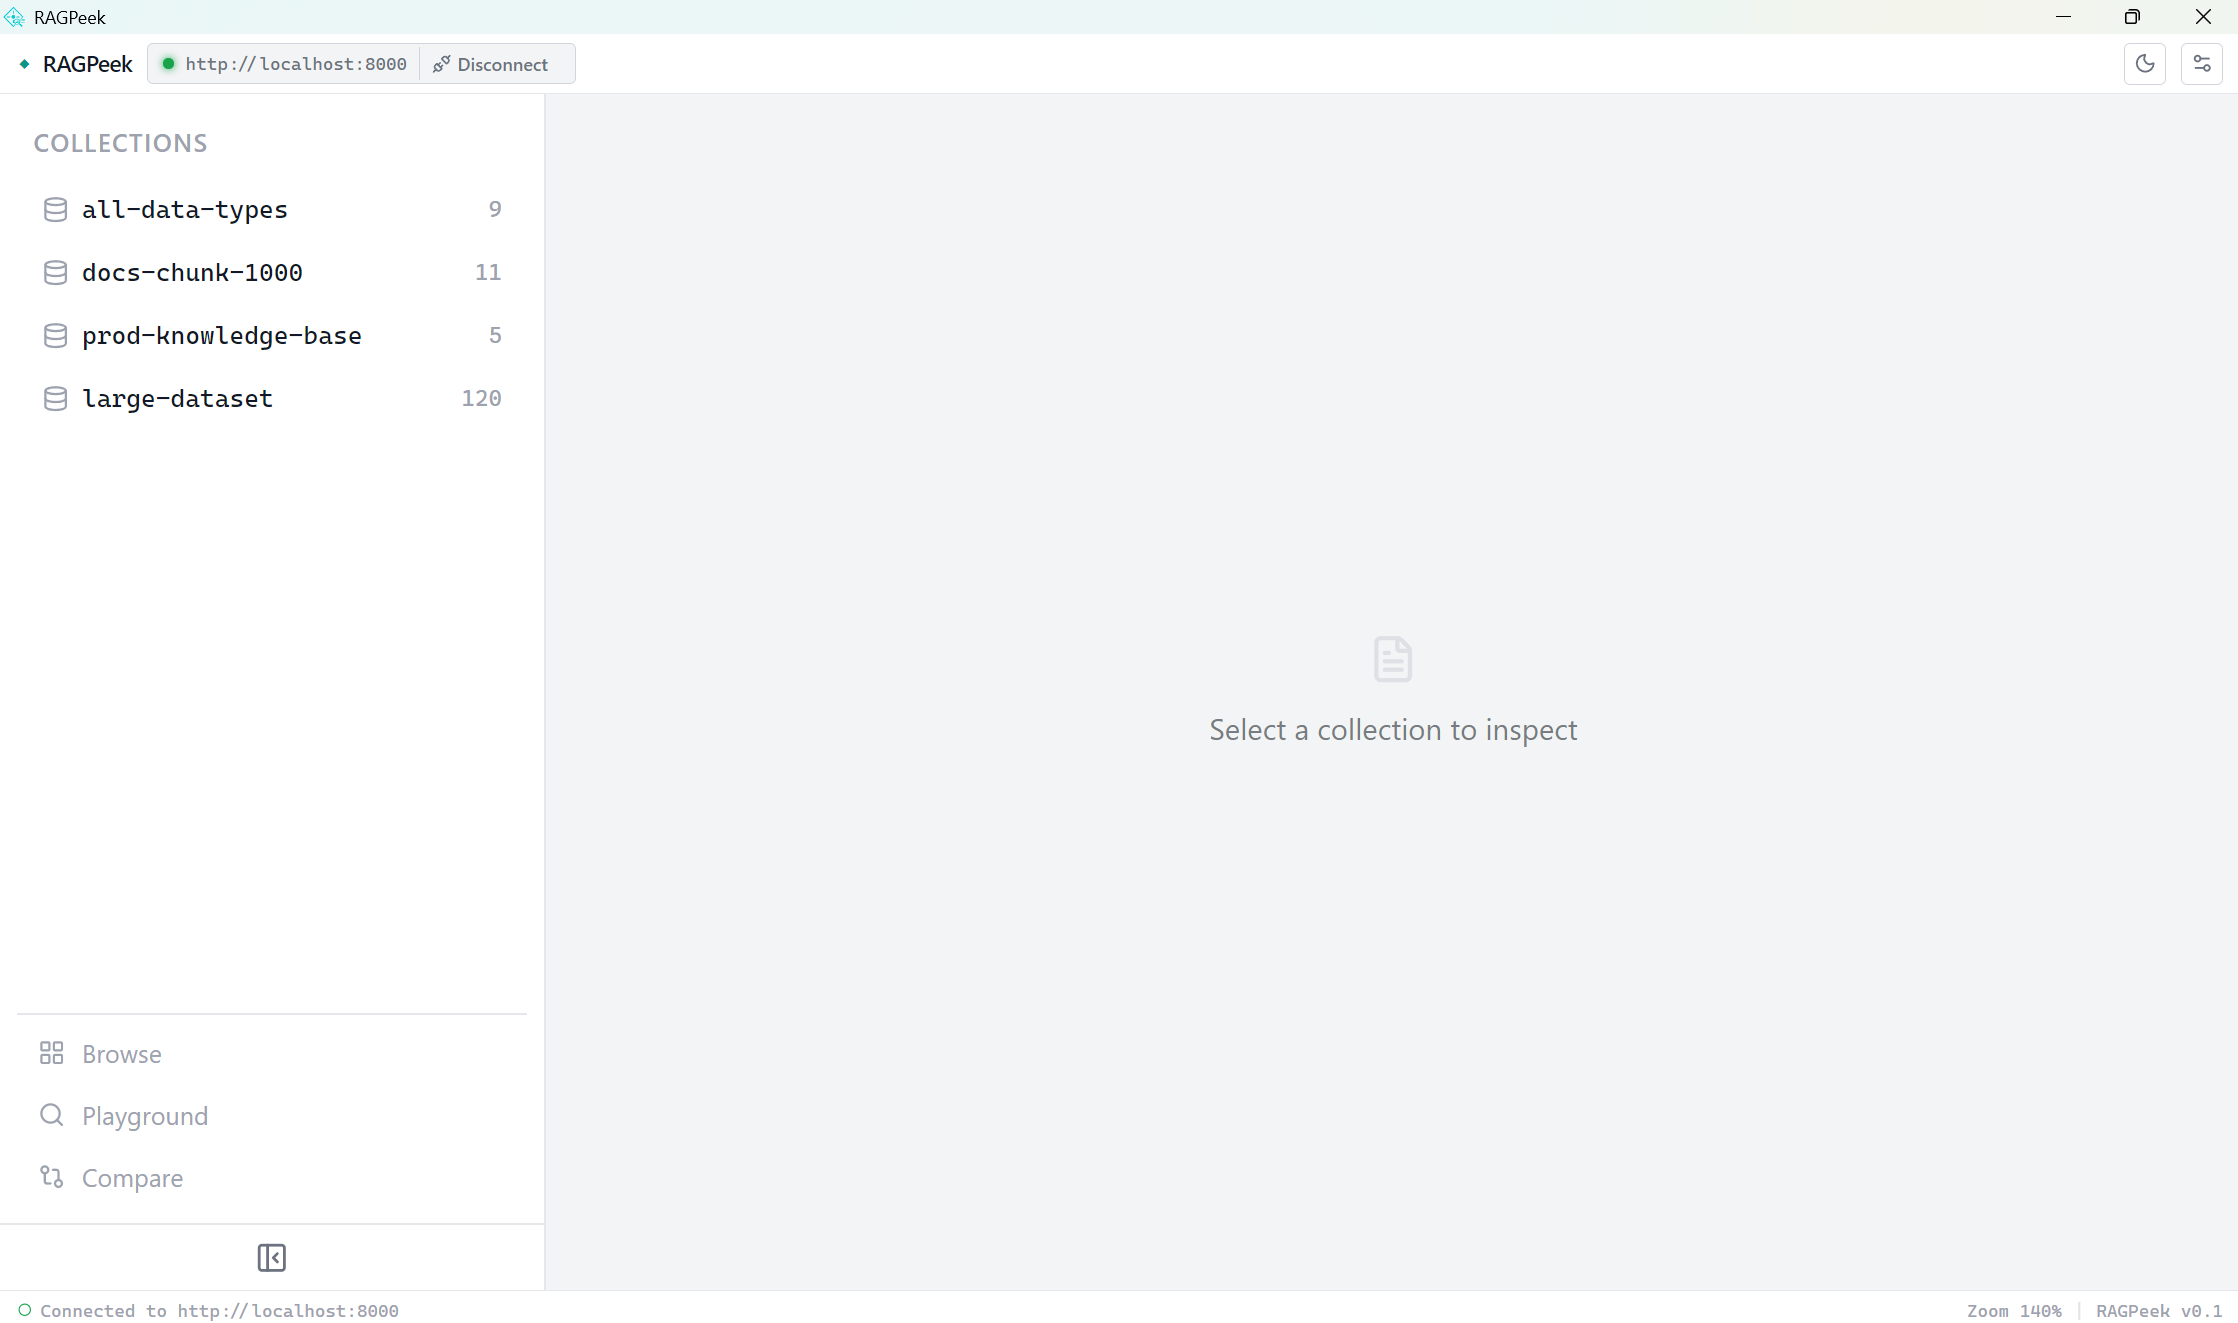Click the database icon beside docs-chunk-1000
Screen dimensions: 2238x1323
(x=56, y=272)
